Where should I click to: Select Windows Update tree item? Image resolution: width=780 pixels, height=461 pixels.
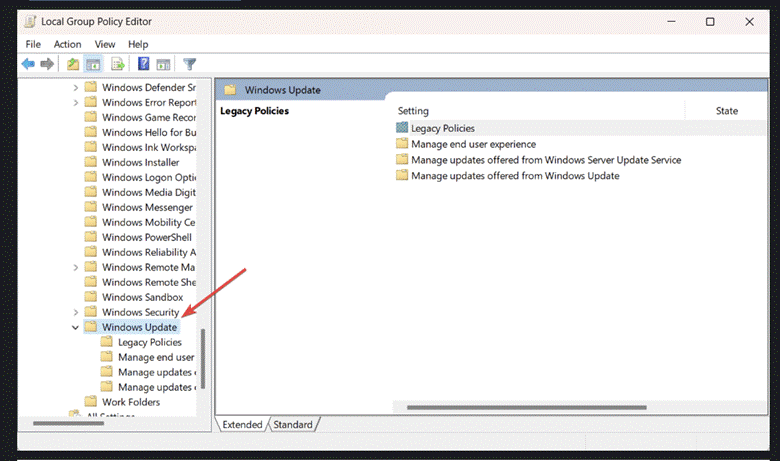tap(140, 327)
